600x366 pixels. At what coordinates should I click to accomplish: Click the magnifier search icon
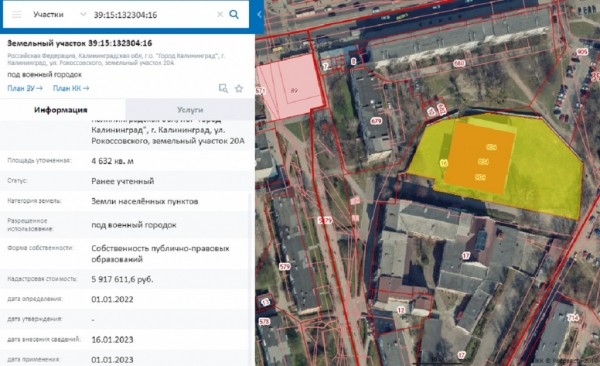(x=234, y=15)
